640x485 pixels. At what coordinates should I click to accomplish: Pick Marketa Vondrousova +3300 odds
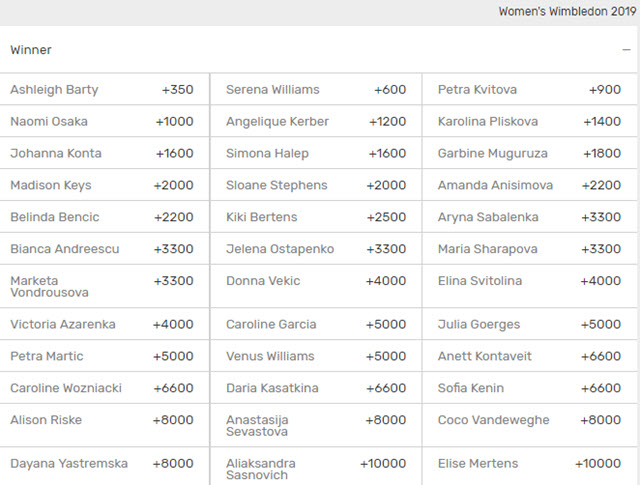click(103, 287)
